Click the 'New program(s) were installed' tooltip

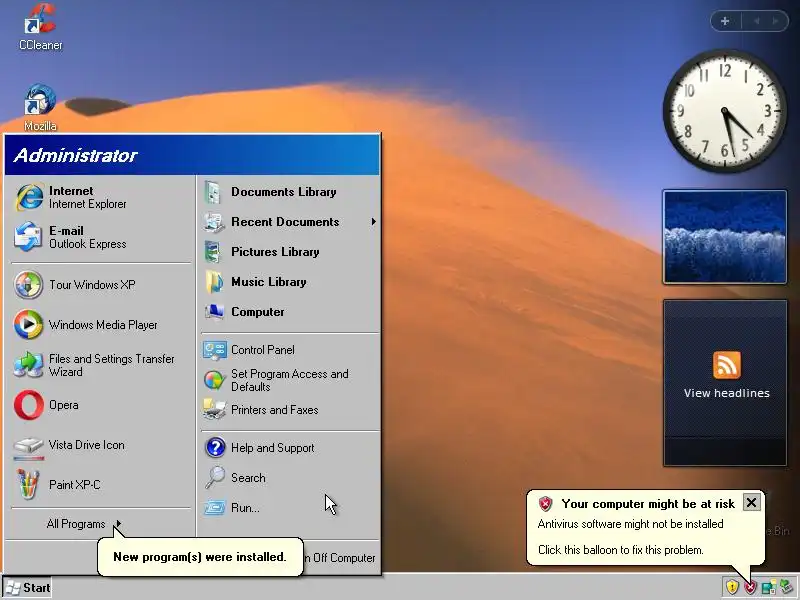tap(200, 556)
